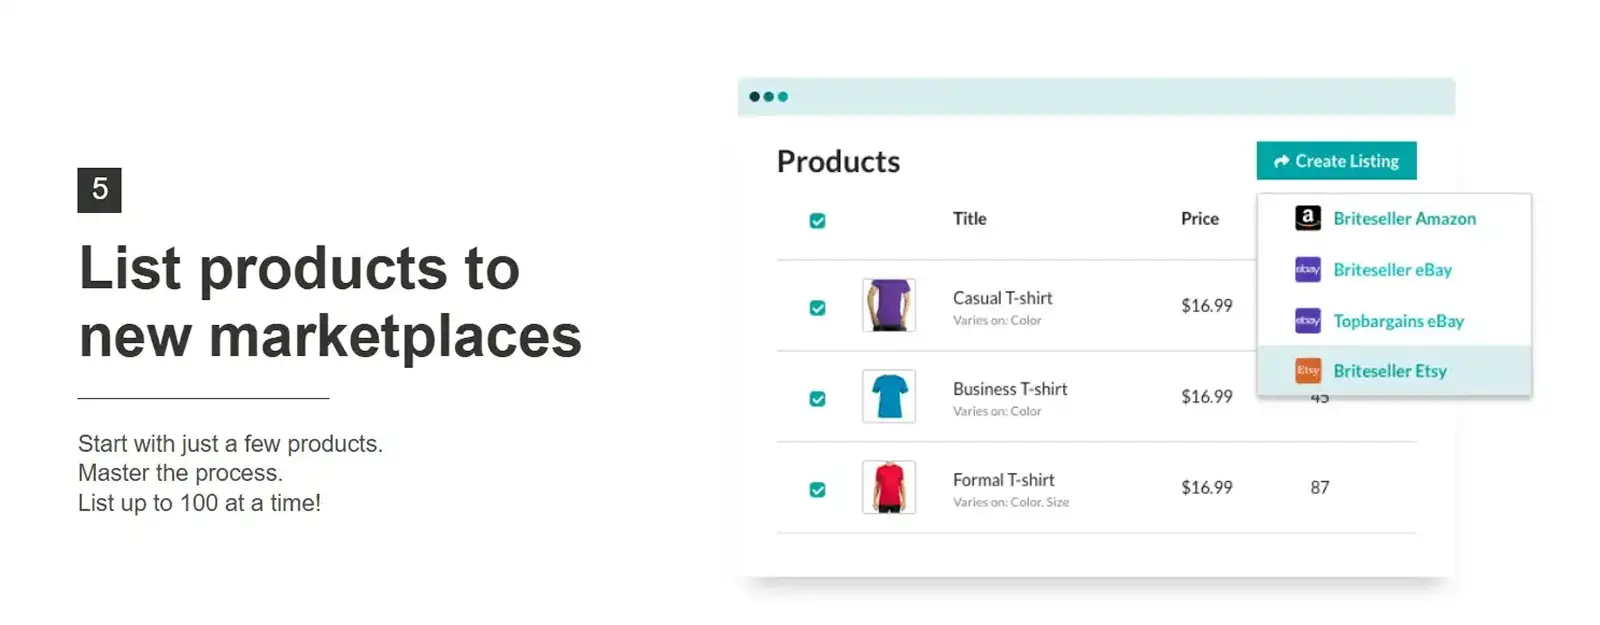Click the Amazon icon beside Briteseller Amazon

pos(1309,218)
